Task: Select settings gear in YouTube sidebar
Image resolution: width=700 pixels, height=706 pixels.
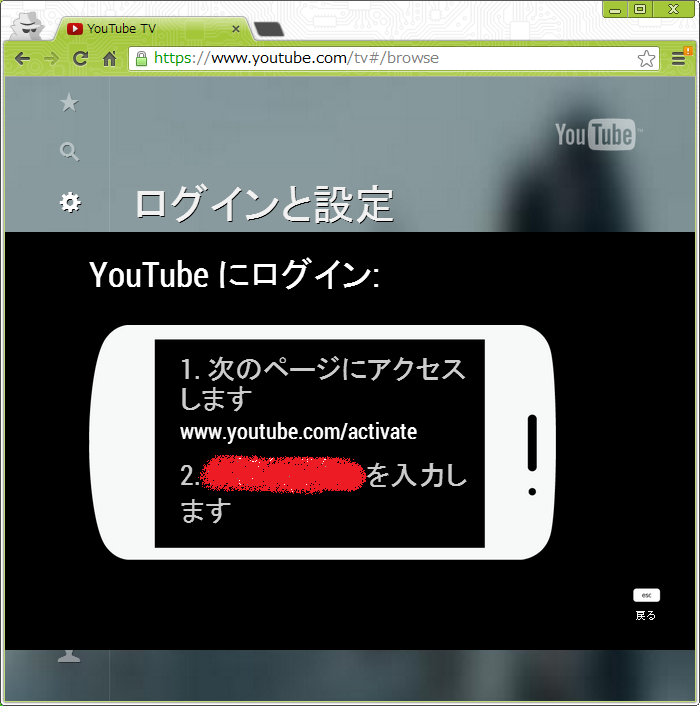Action: point(70,203)
